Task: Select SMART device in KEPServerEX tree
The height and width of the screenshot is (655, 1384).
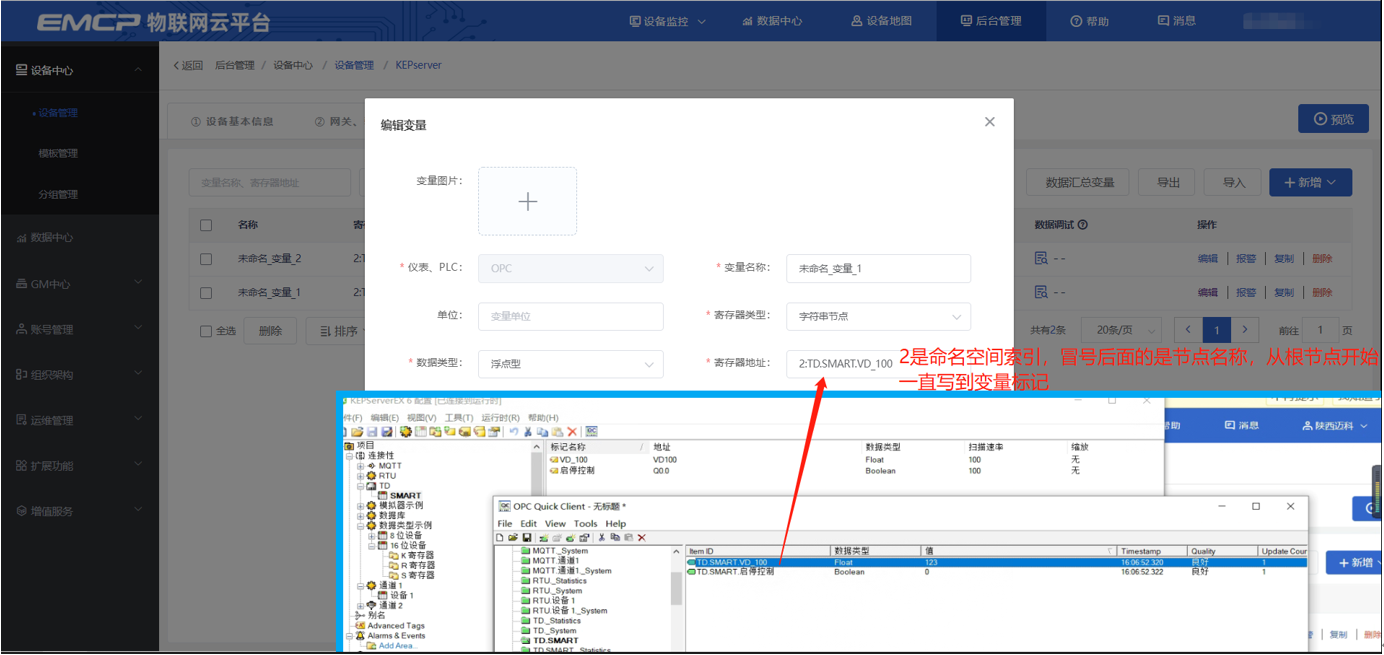Action: pyautogui.click(x=405, y=496)
